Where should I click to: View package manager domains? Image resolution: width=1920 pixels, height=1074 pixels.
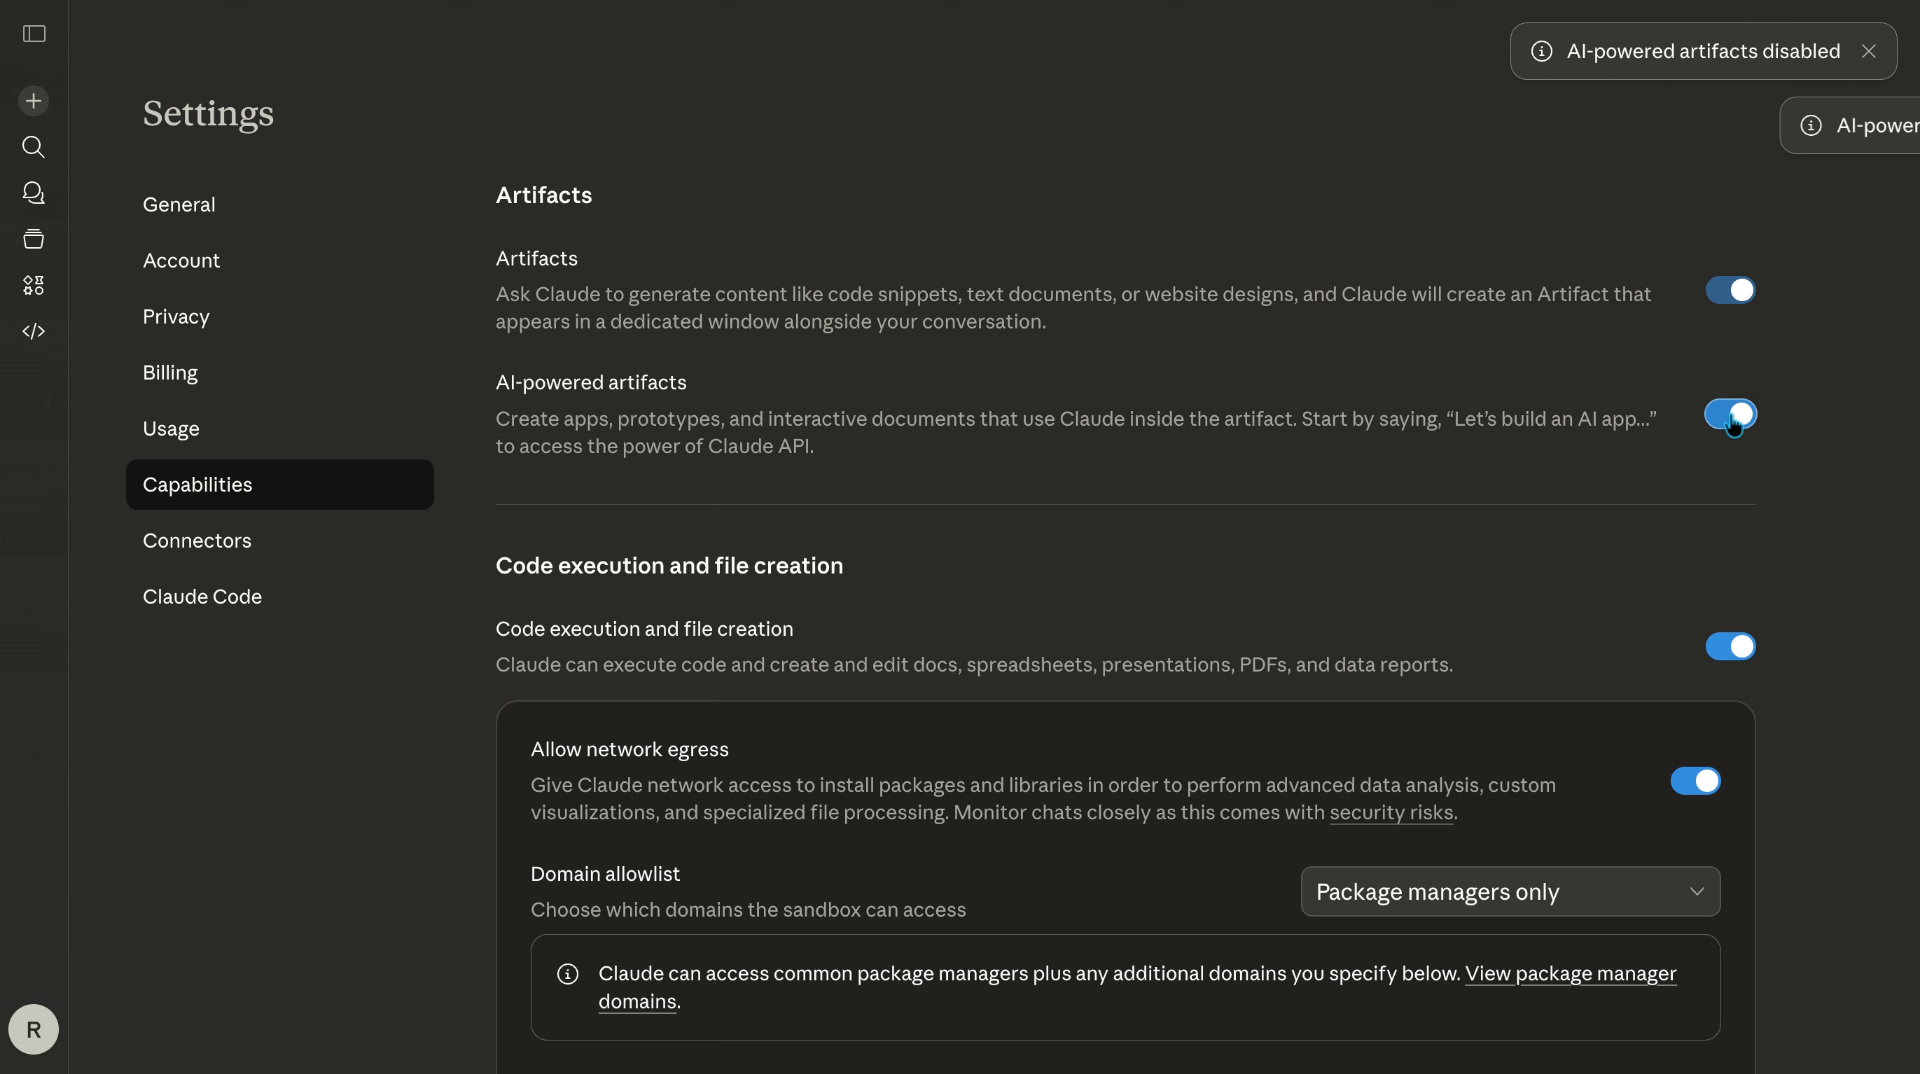coord(1570,975)
